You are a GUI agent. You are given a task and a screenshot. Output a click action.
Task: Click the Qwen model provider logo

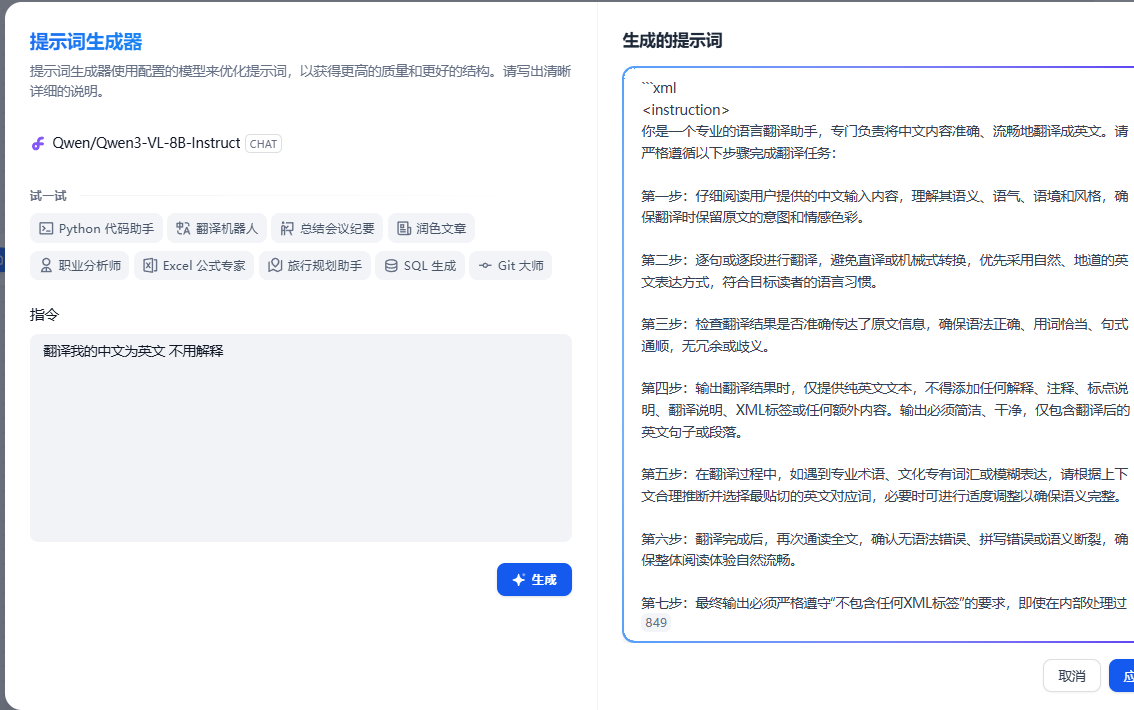point(38,143)
